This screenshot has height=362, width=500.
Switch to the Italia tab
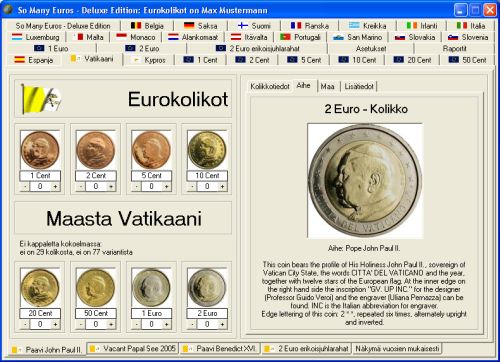click(x=471, y=26)
